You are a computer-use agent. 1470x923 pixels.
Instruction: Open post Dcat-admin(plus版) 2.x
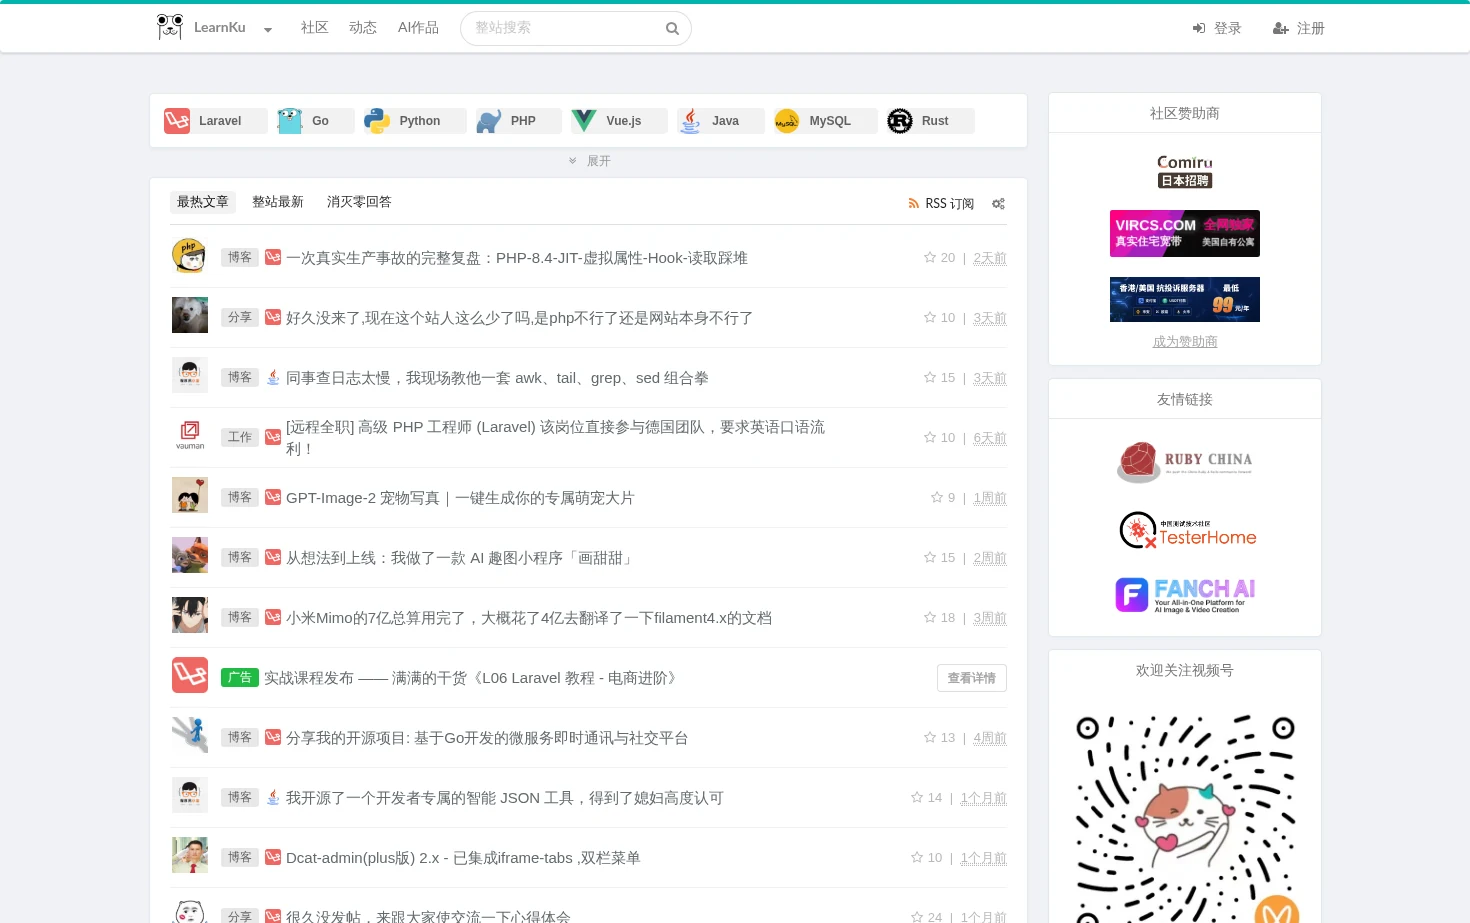point(463,858)
